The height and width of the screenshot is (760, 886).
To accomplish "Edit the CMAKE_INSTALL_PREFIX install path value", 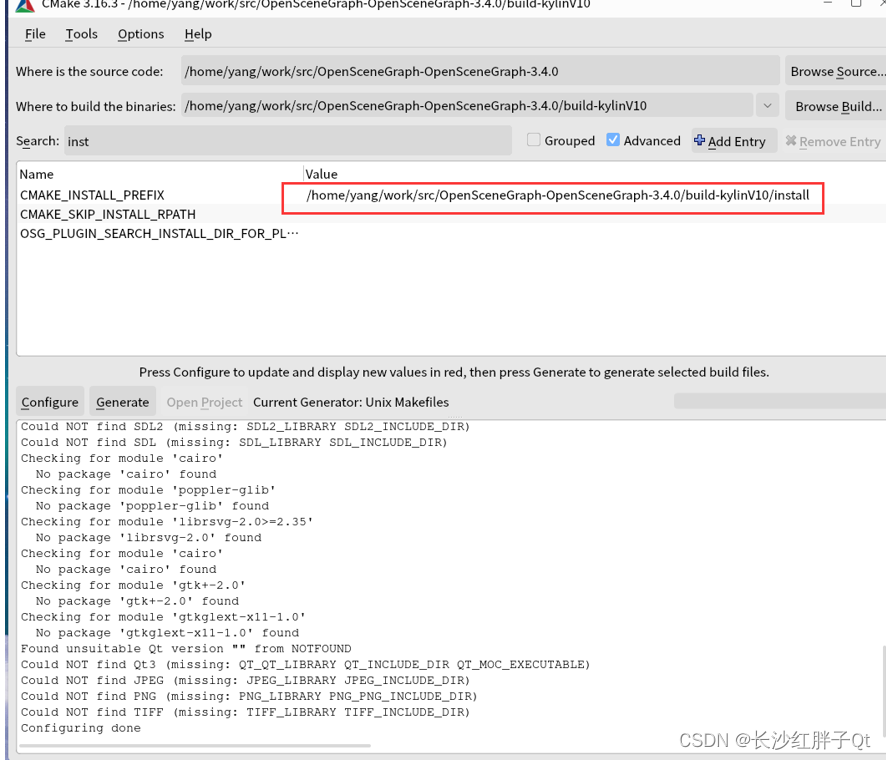I will [558, 196].
